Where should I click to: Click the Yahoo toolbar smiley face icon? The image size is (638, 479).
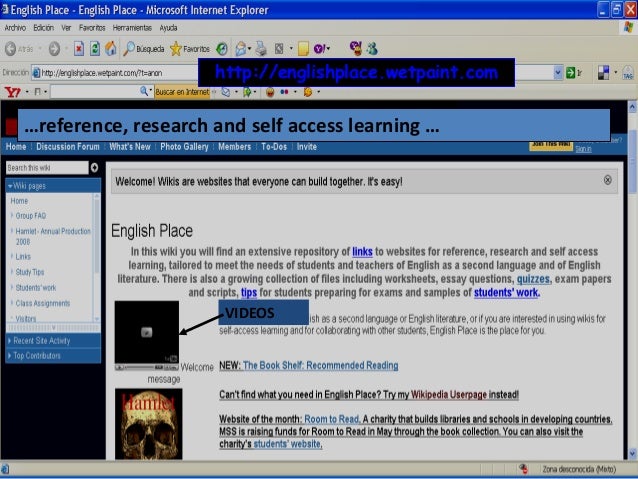point(269,92)
